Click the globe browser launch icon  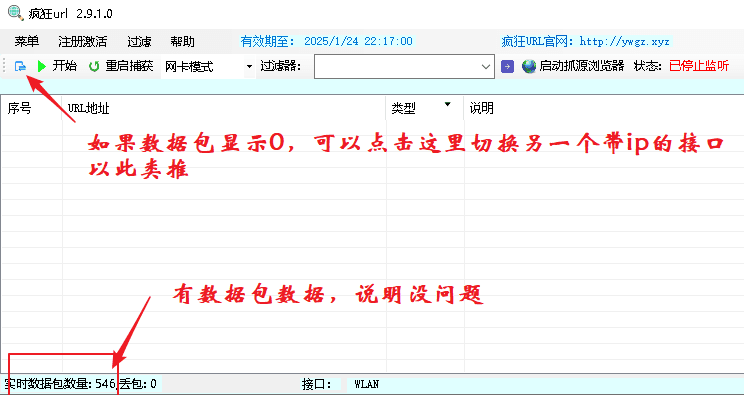click(529, 66)
